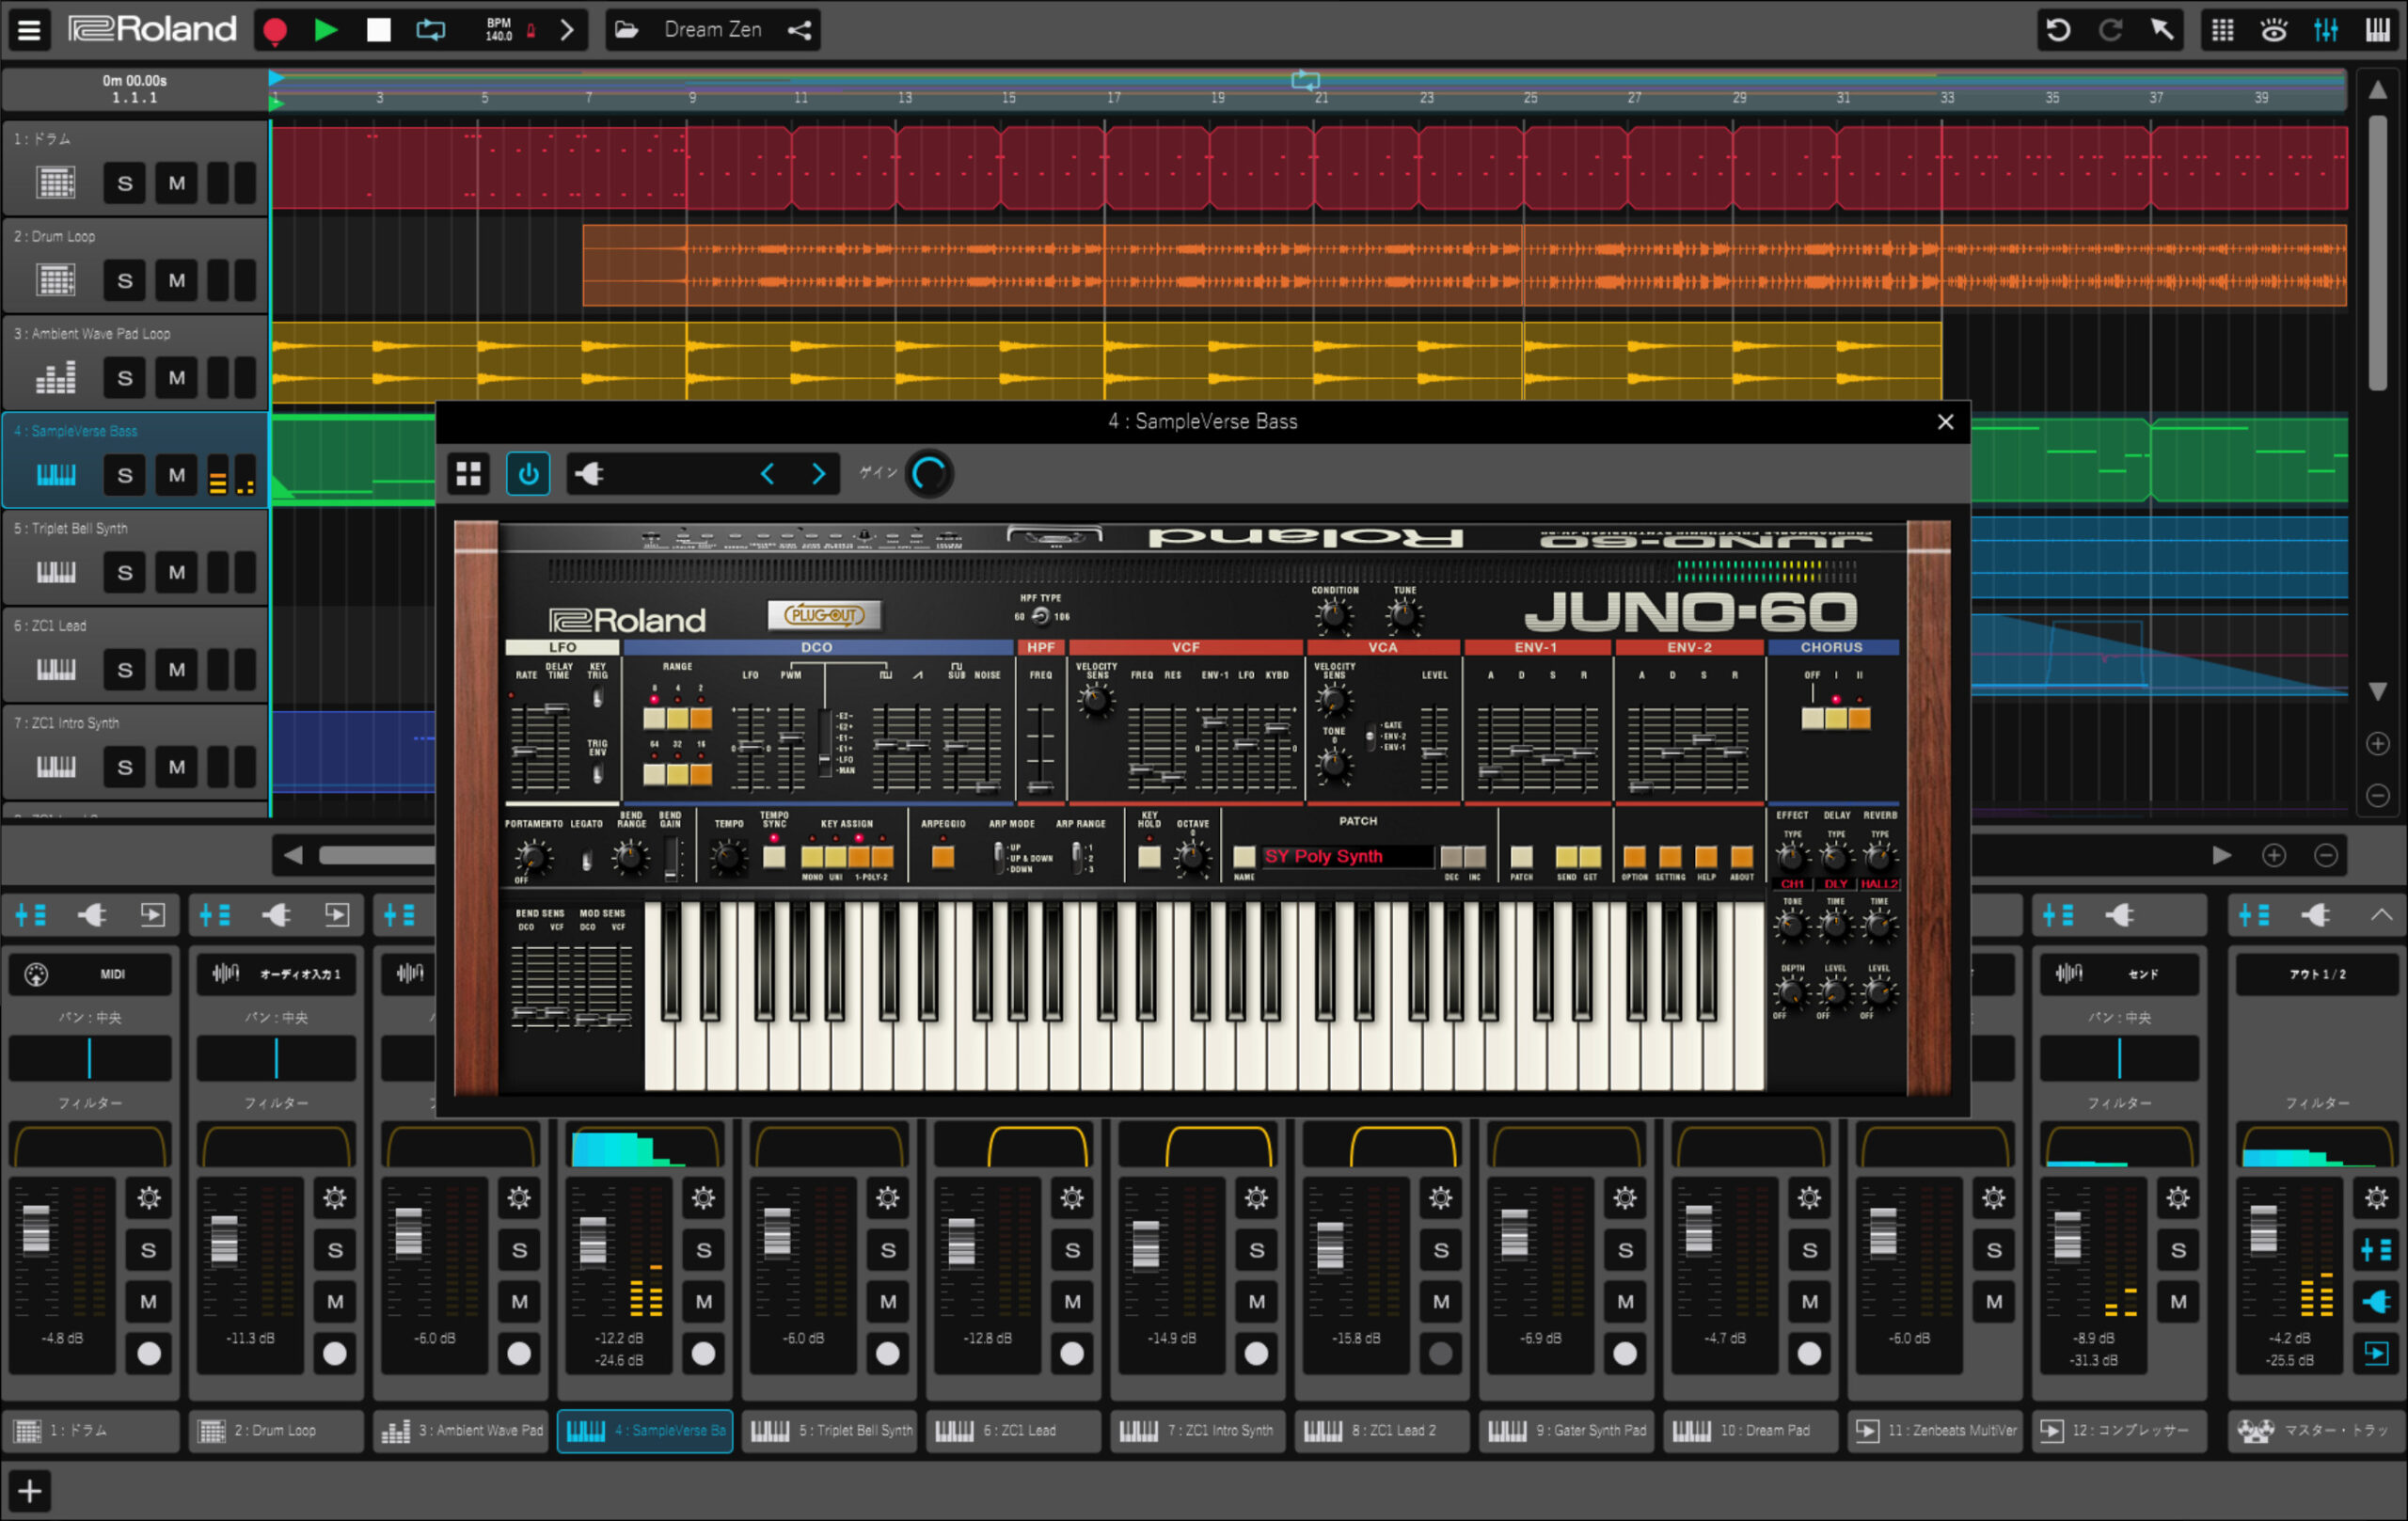2408x1521 pixels.
Task: Open project folder icon beside Dream Zen
Action: (626, 30)
